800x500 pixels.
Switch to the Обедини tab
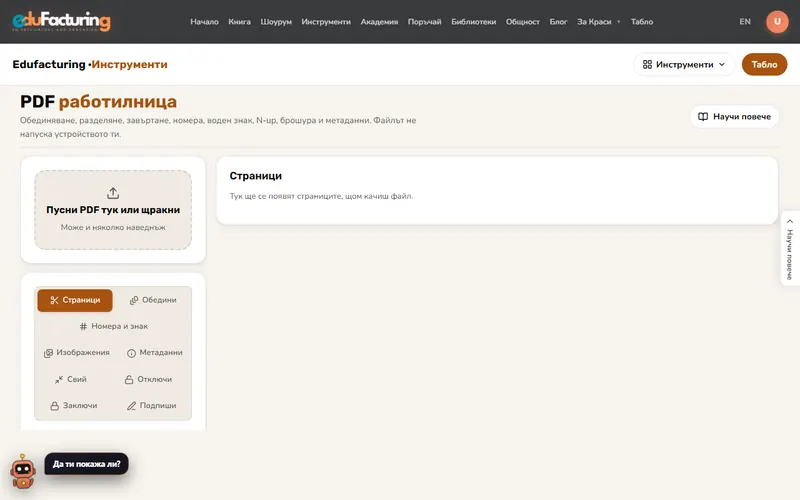pos(153,300)
